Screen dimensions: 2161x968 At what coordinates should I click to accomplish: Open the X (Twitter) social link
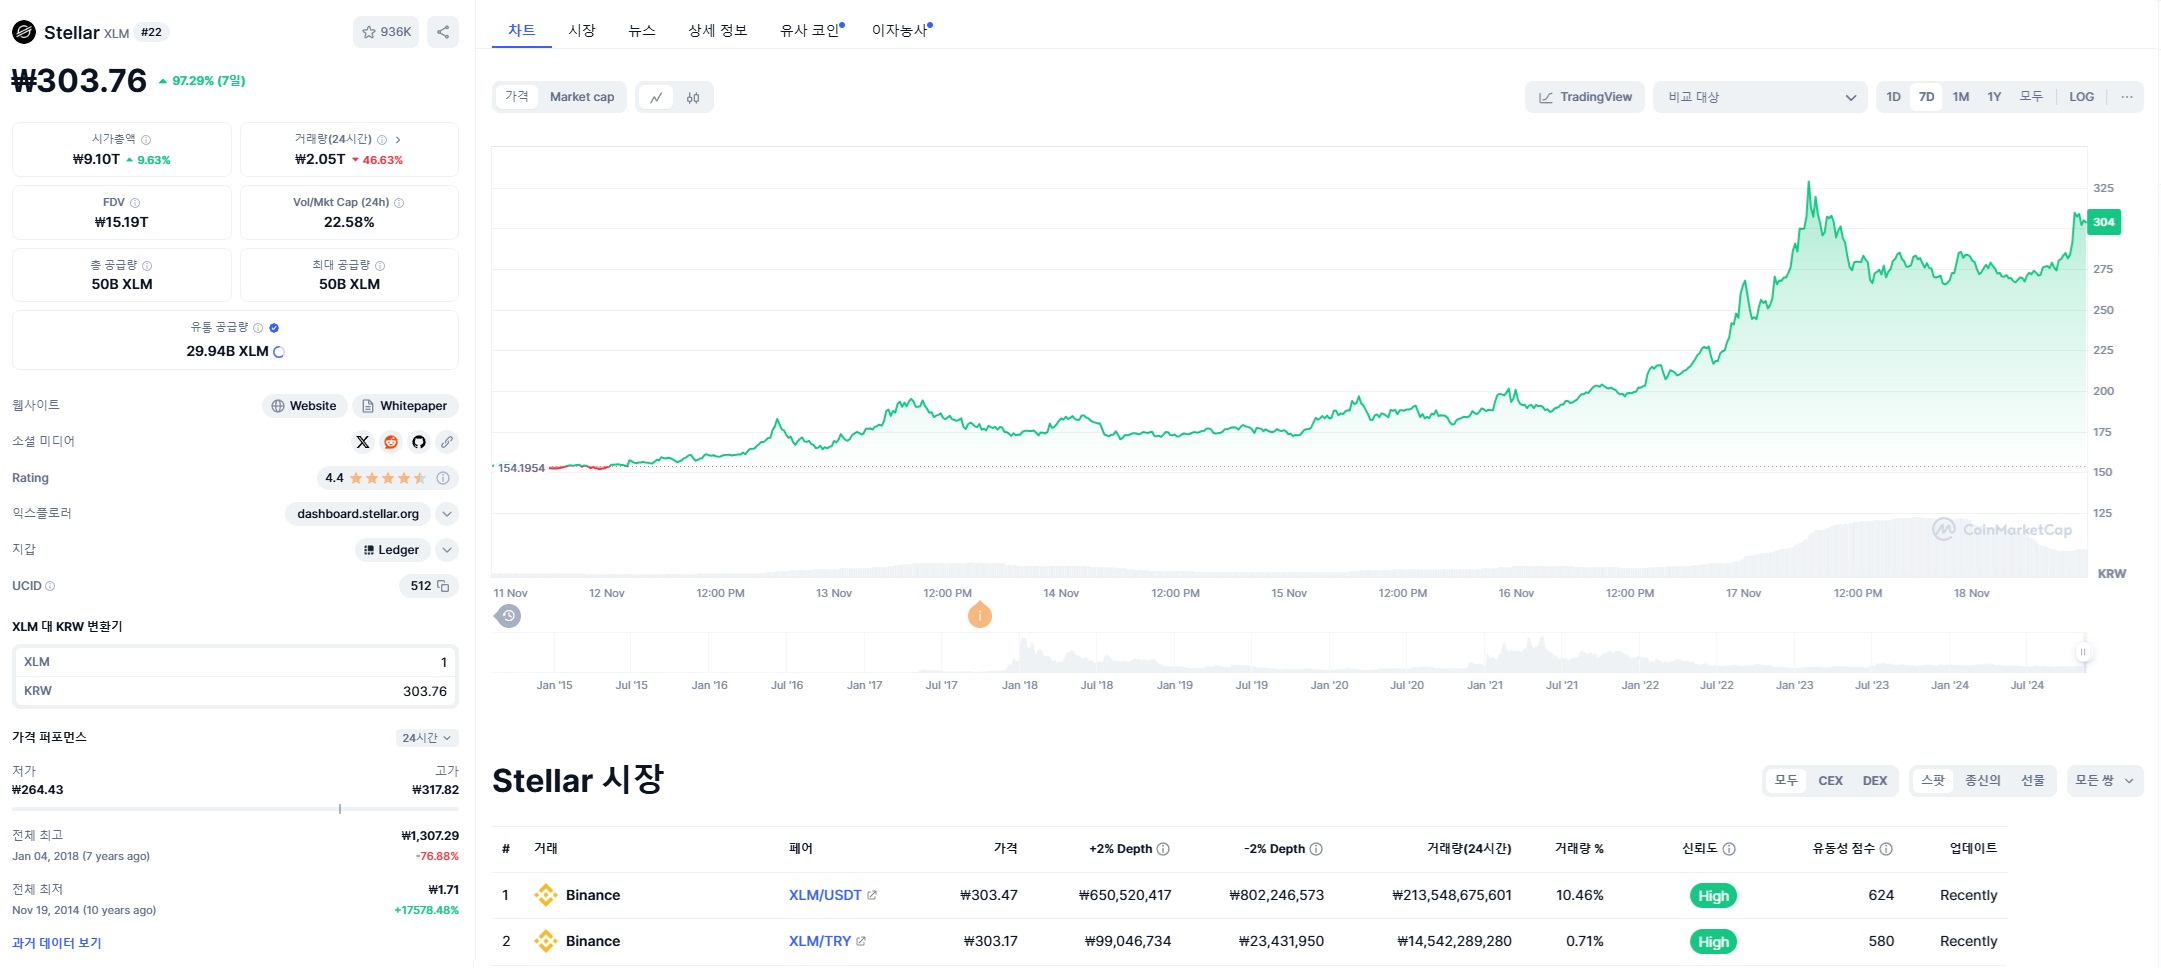363,442
